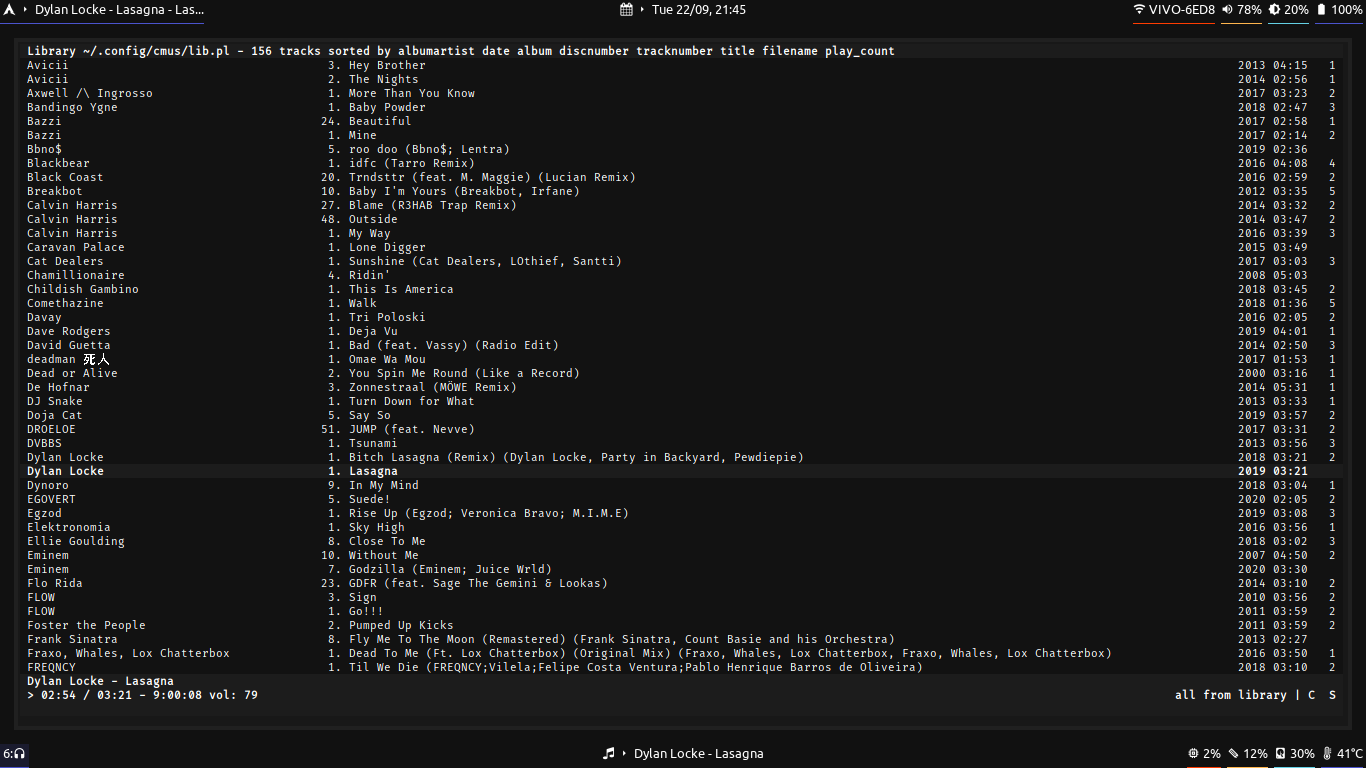Select 'Zonnestraal (MÖWE Remix)' by De Hofnar

coord(683,387)
